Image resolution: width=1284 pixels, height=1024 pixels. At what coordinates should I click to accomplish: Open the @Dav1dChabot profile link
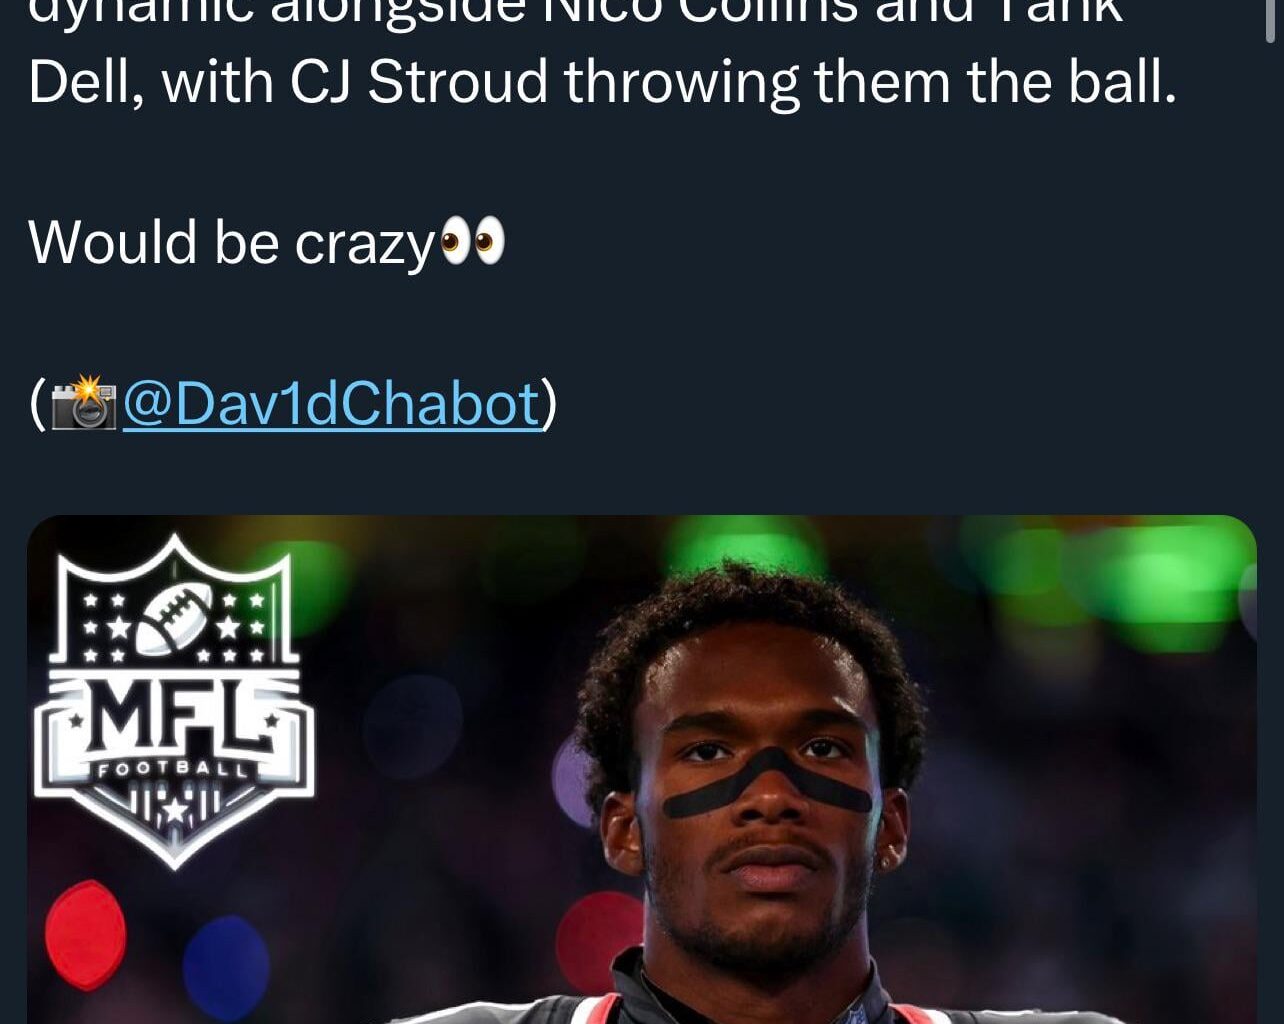[331, 403]
